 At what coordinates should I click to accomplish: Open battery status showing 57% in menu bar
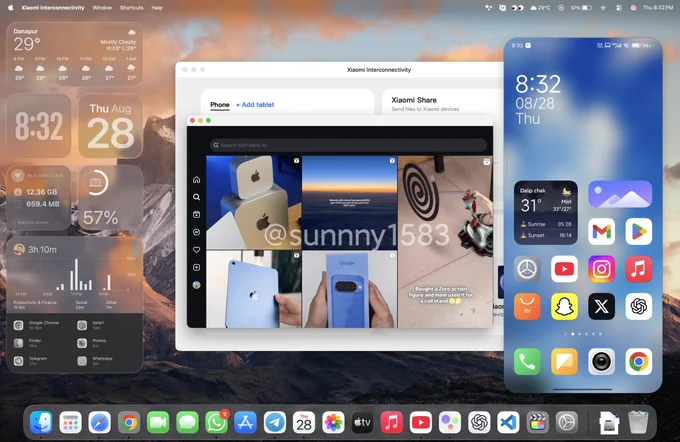(x=581, y=7)
